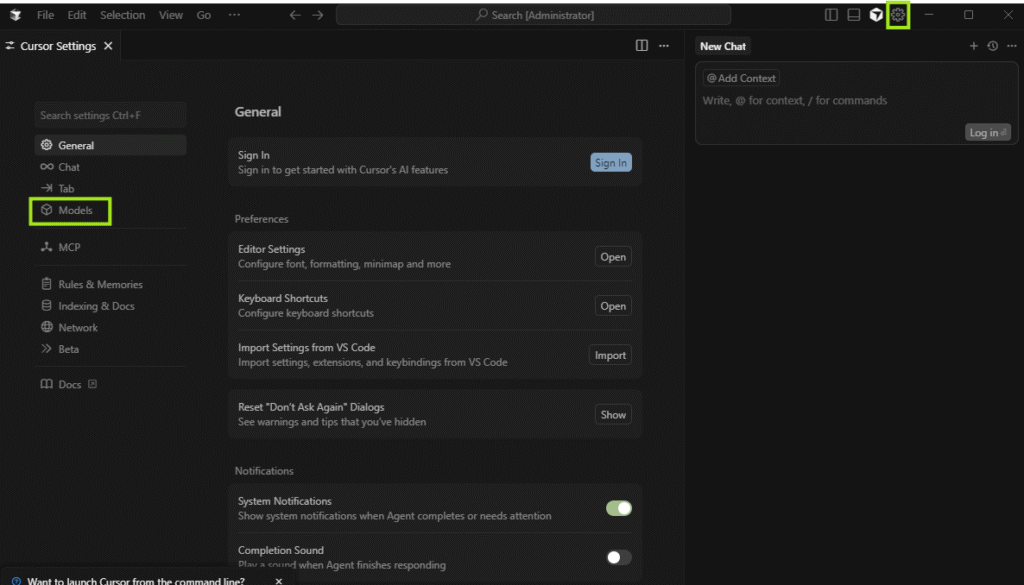Click the back navigation arrow
This screenshot has width=1024, height=585.
(x=295, y=15)
